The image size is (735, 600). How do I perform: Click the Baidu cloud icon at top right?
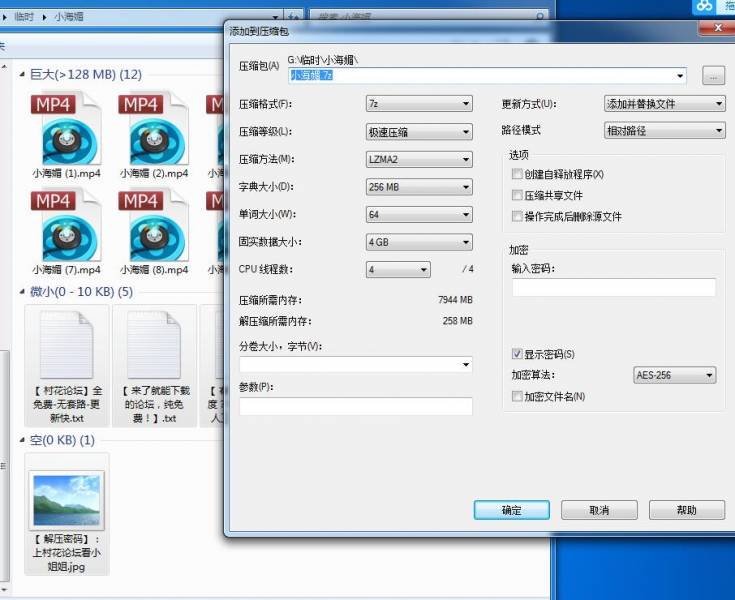pyautogui.click(x=705, y=6)
